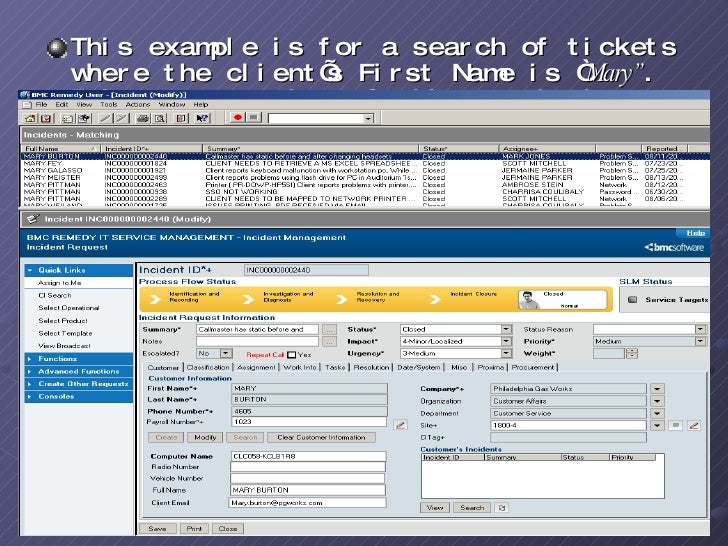Click the red Save disk toolbar icon
This screenshot has width=728, height=546.
(x=46, y=118)
